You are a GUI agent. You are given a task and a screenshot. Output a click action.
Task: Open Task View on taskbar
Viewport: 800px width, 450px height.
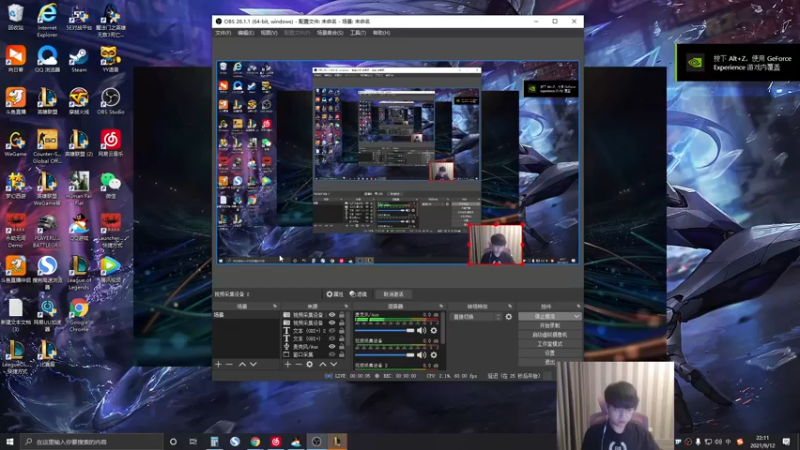(193, 441)
